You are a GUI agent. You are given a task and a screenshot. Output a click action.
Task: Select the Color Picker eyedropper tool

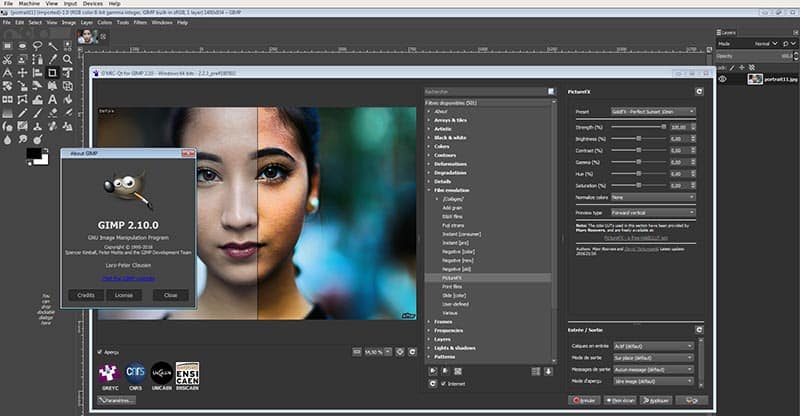[53, 59]
